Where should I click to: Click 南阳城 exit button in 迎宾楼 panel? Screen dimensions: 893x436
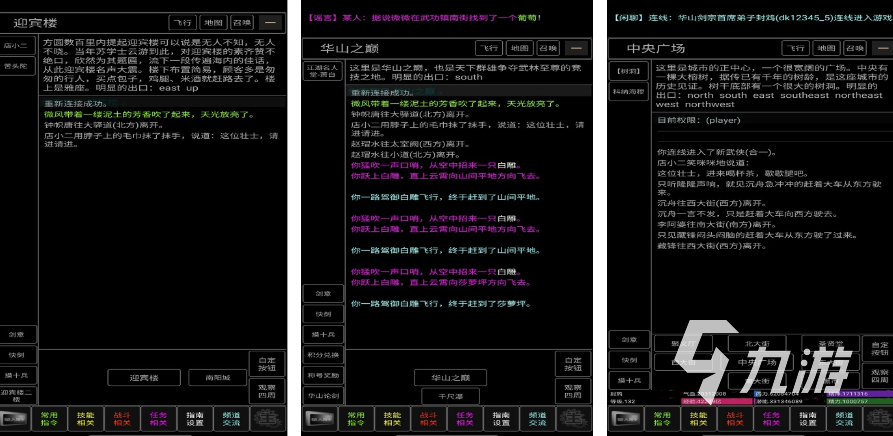click(x=217, y=377)
